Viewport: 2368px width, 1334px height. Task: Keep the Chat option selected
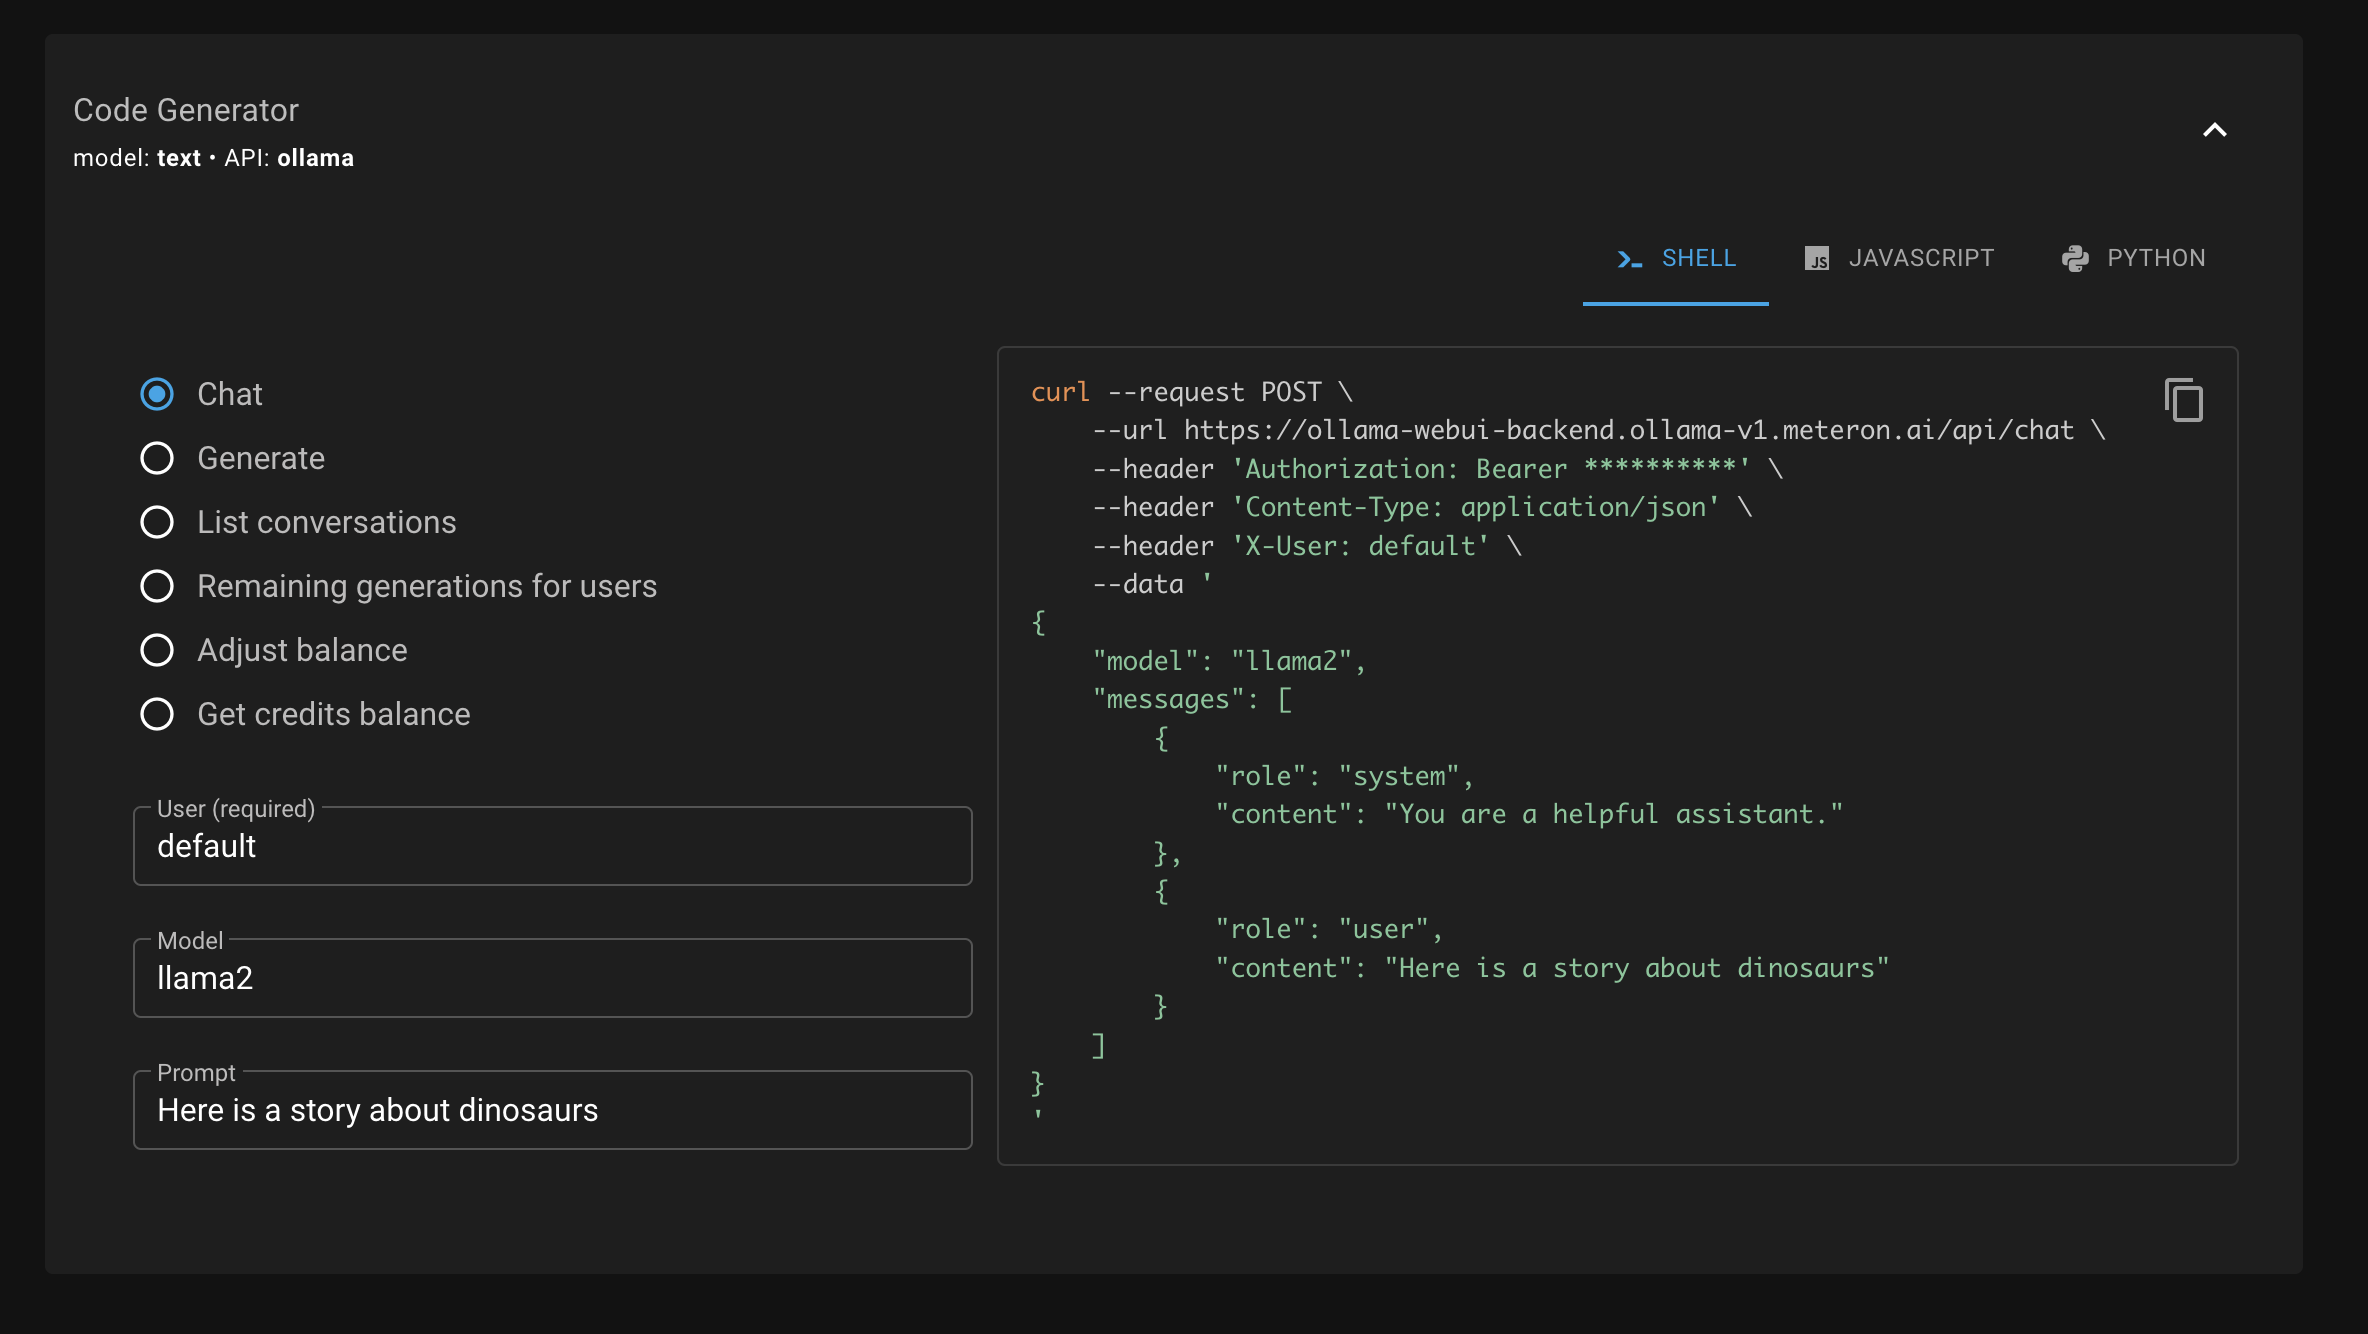[157, 394]
